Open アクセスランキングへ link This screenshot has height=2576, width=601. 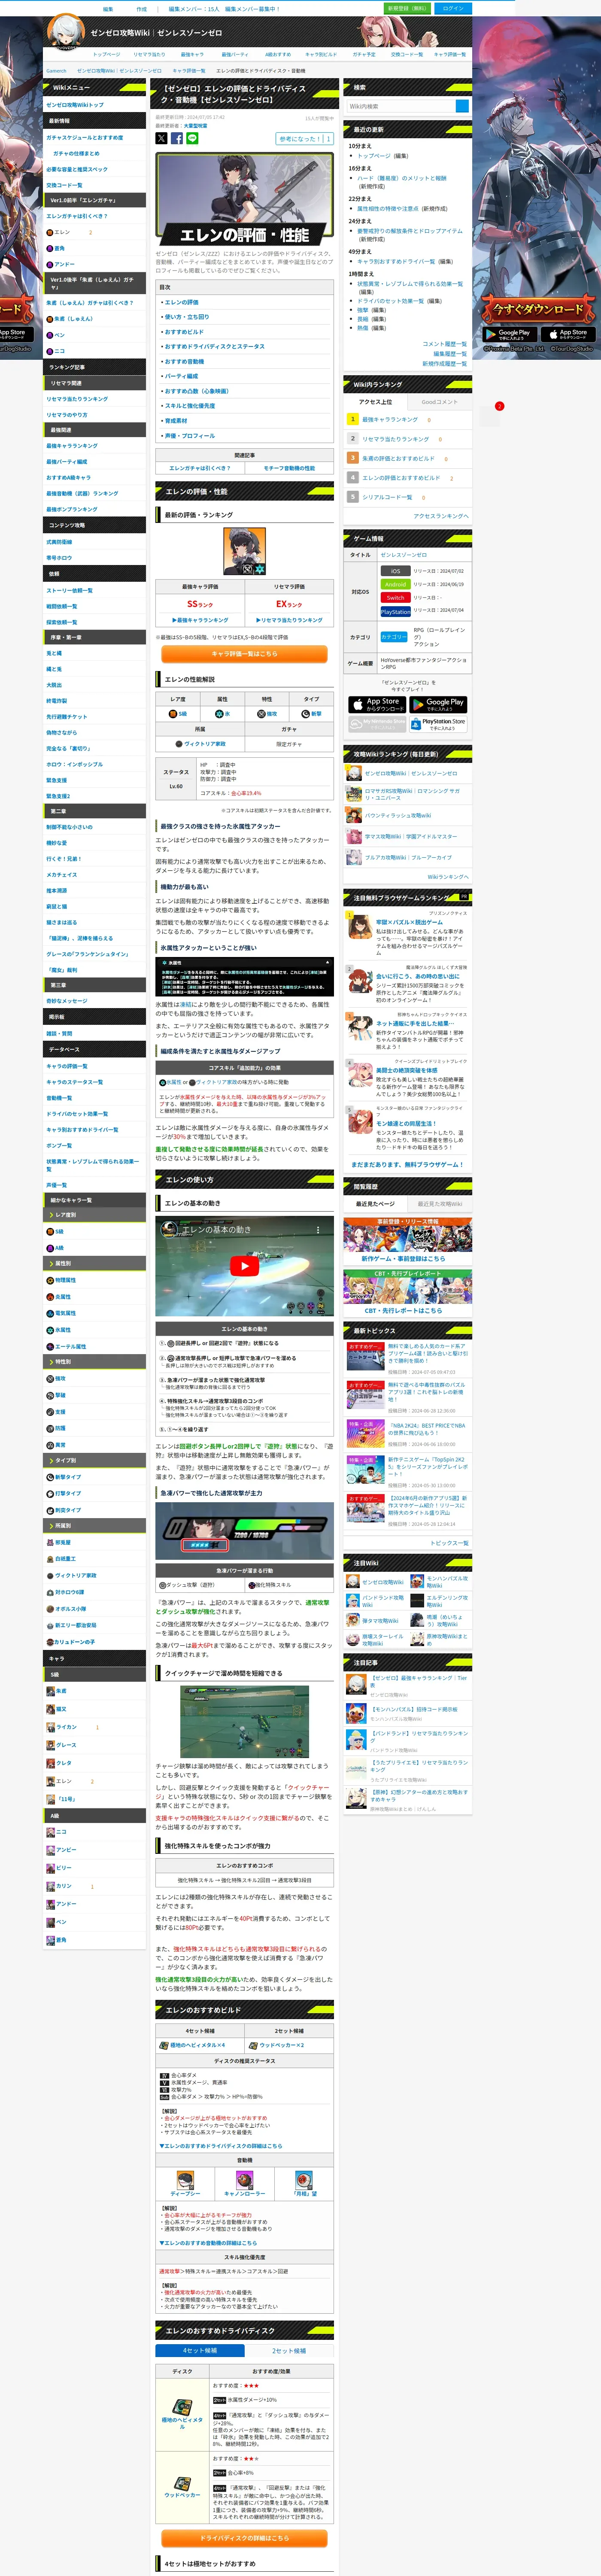point(440,516)
